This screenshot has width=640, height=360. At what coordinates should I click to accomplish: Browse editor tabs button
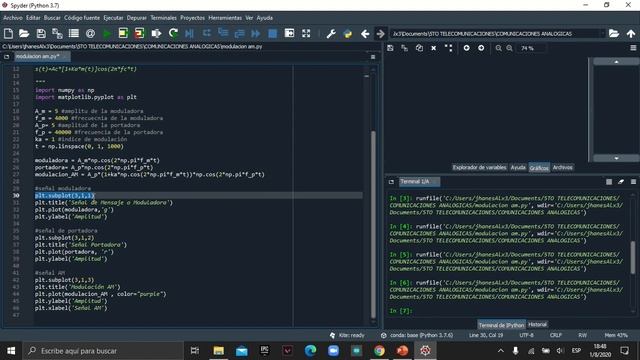[x=7, y=57]
